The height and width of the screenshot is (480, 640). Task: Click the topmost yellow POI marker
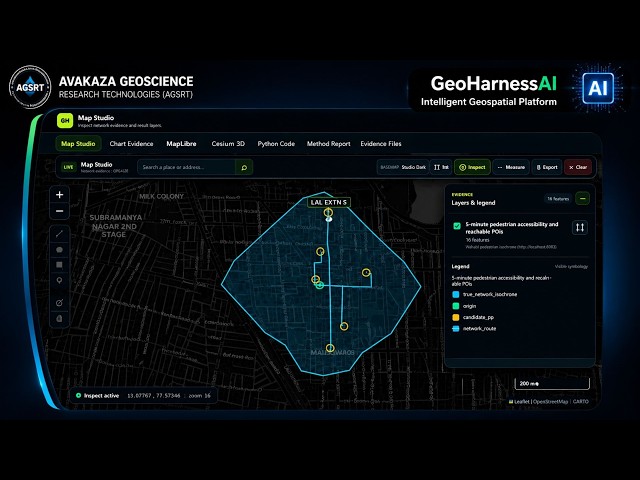[328, 212]
